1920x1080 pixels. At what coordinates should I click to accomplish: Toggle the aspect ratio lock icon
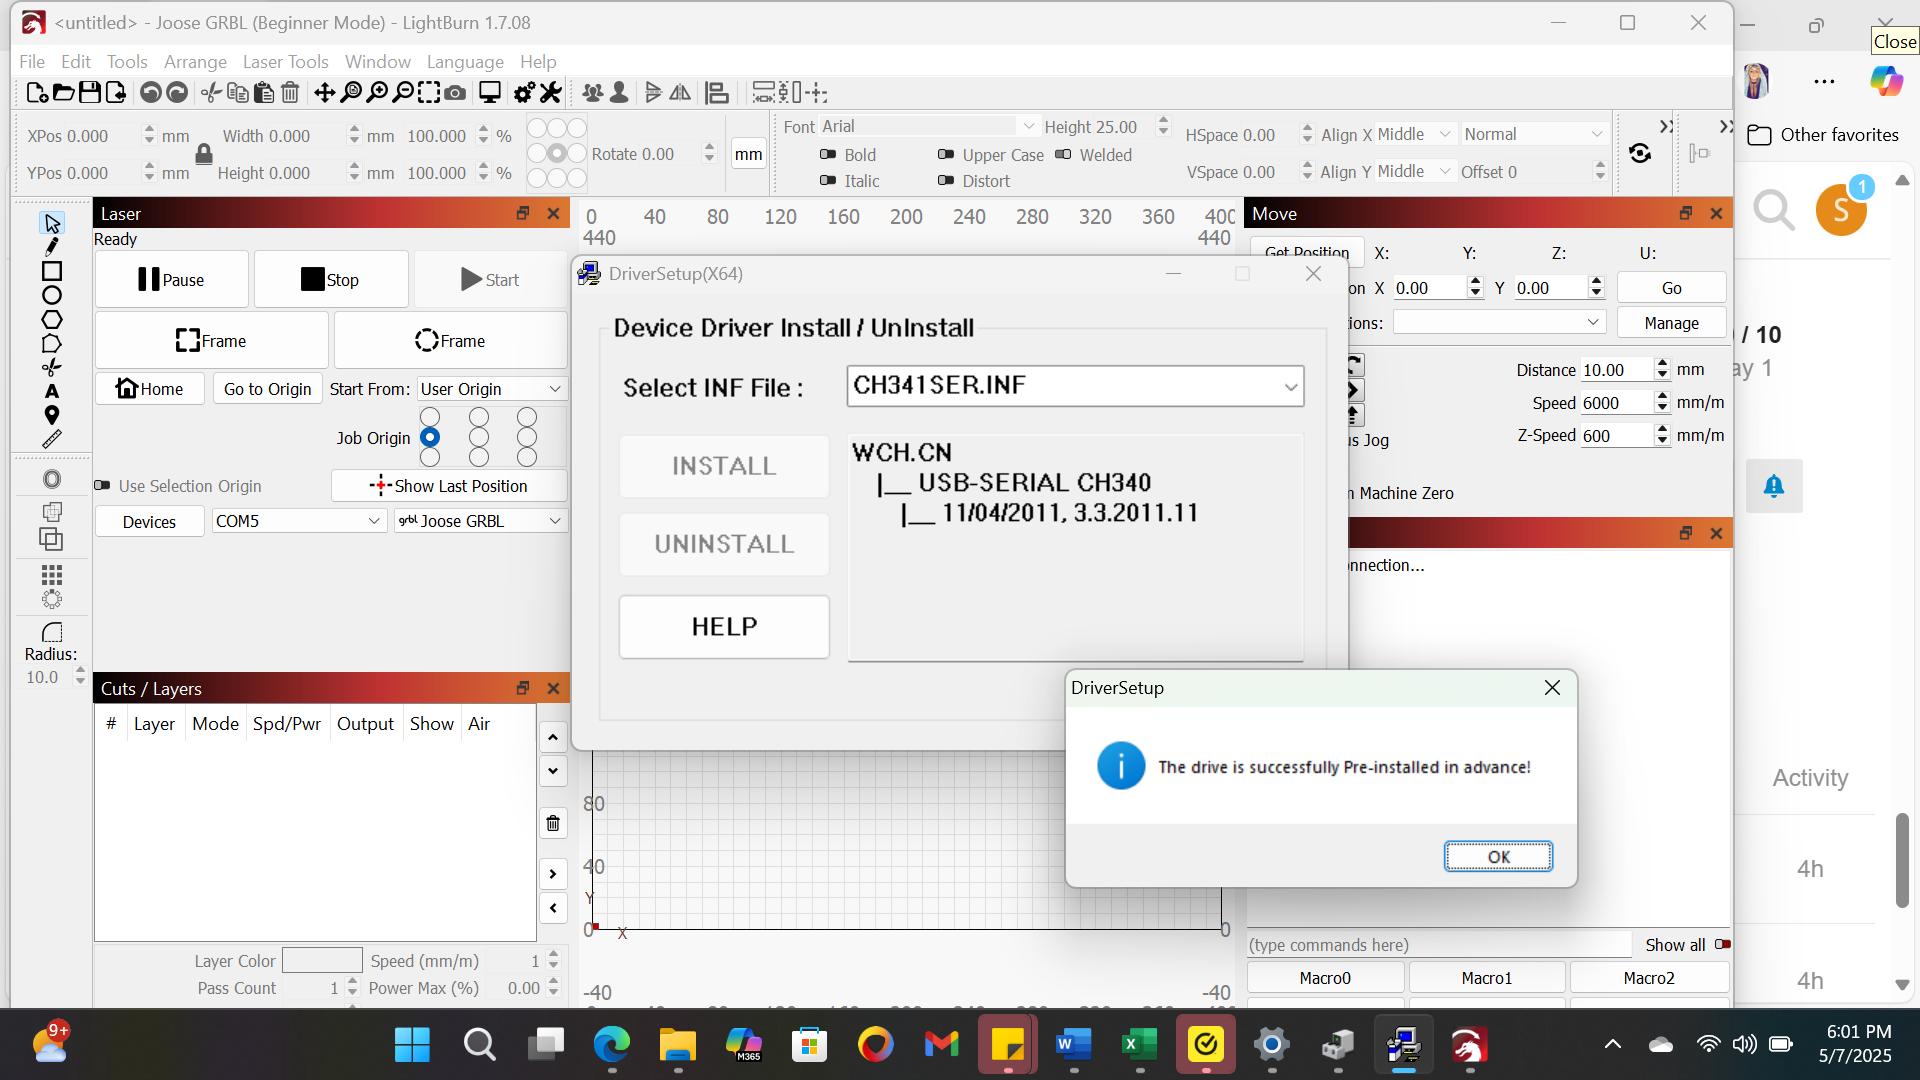click(x=204, y=154)
